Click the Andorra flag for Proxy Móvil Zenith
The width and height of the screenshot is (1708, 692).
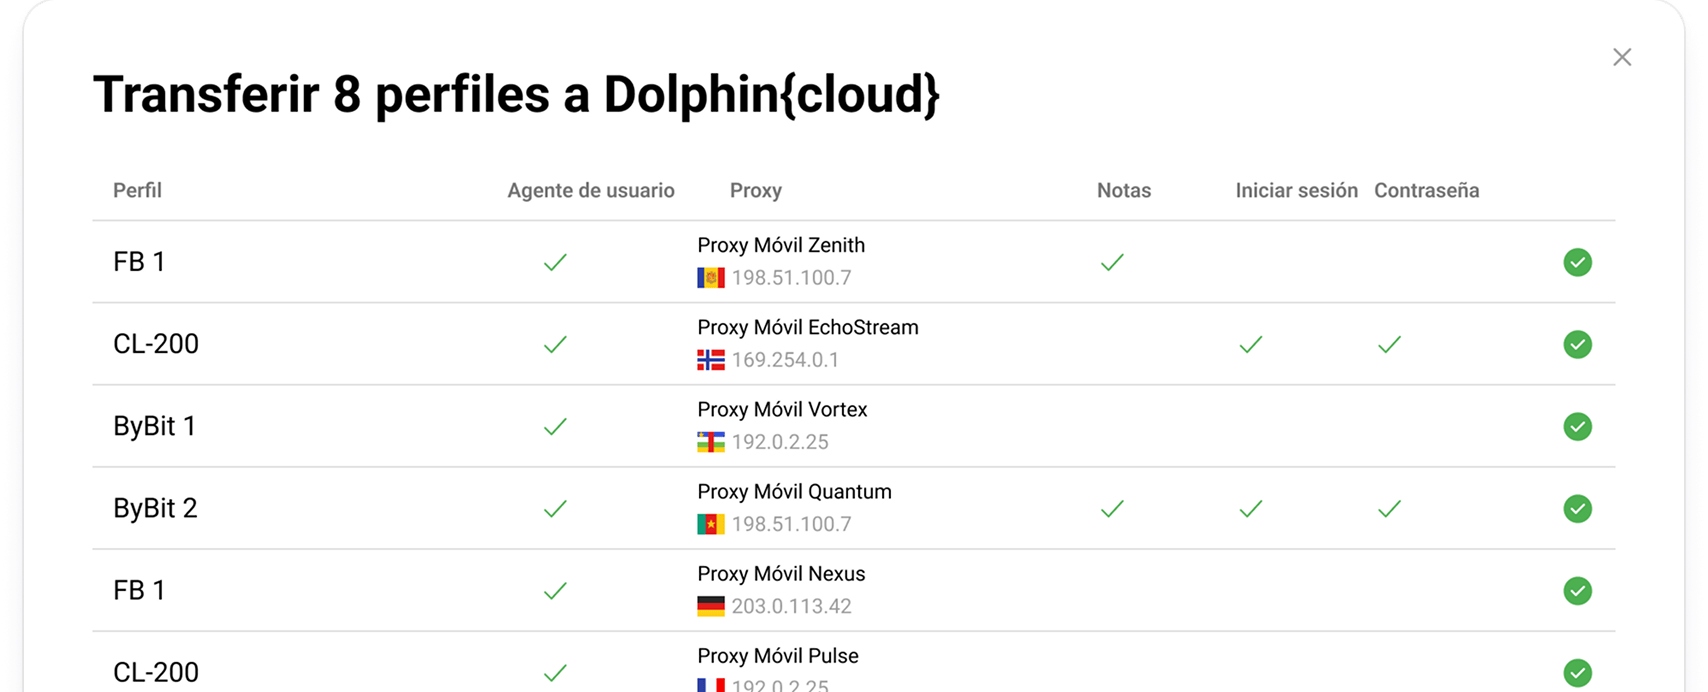pyautogui.click(x=711, y=278)
